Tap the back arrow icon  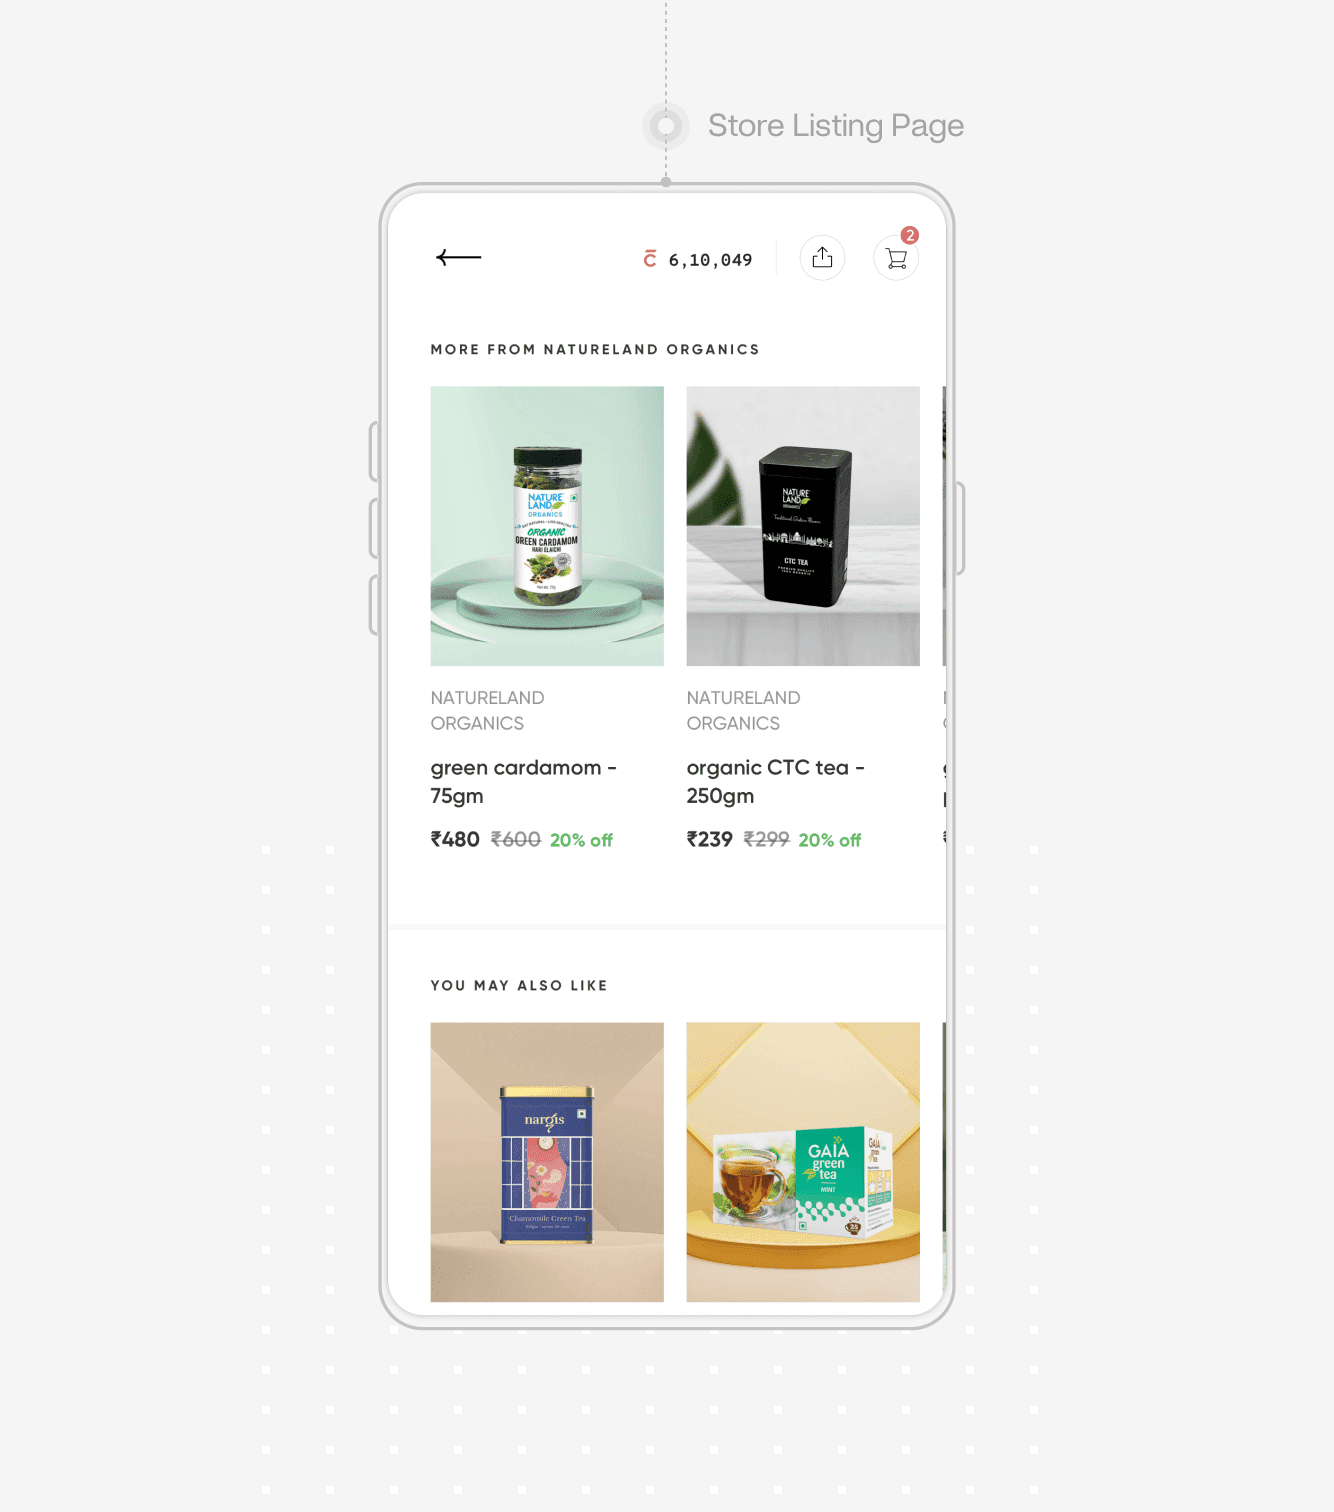(x=459, y=258)
